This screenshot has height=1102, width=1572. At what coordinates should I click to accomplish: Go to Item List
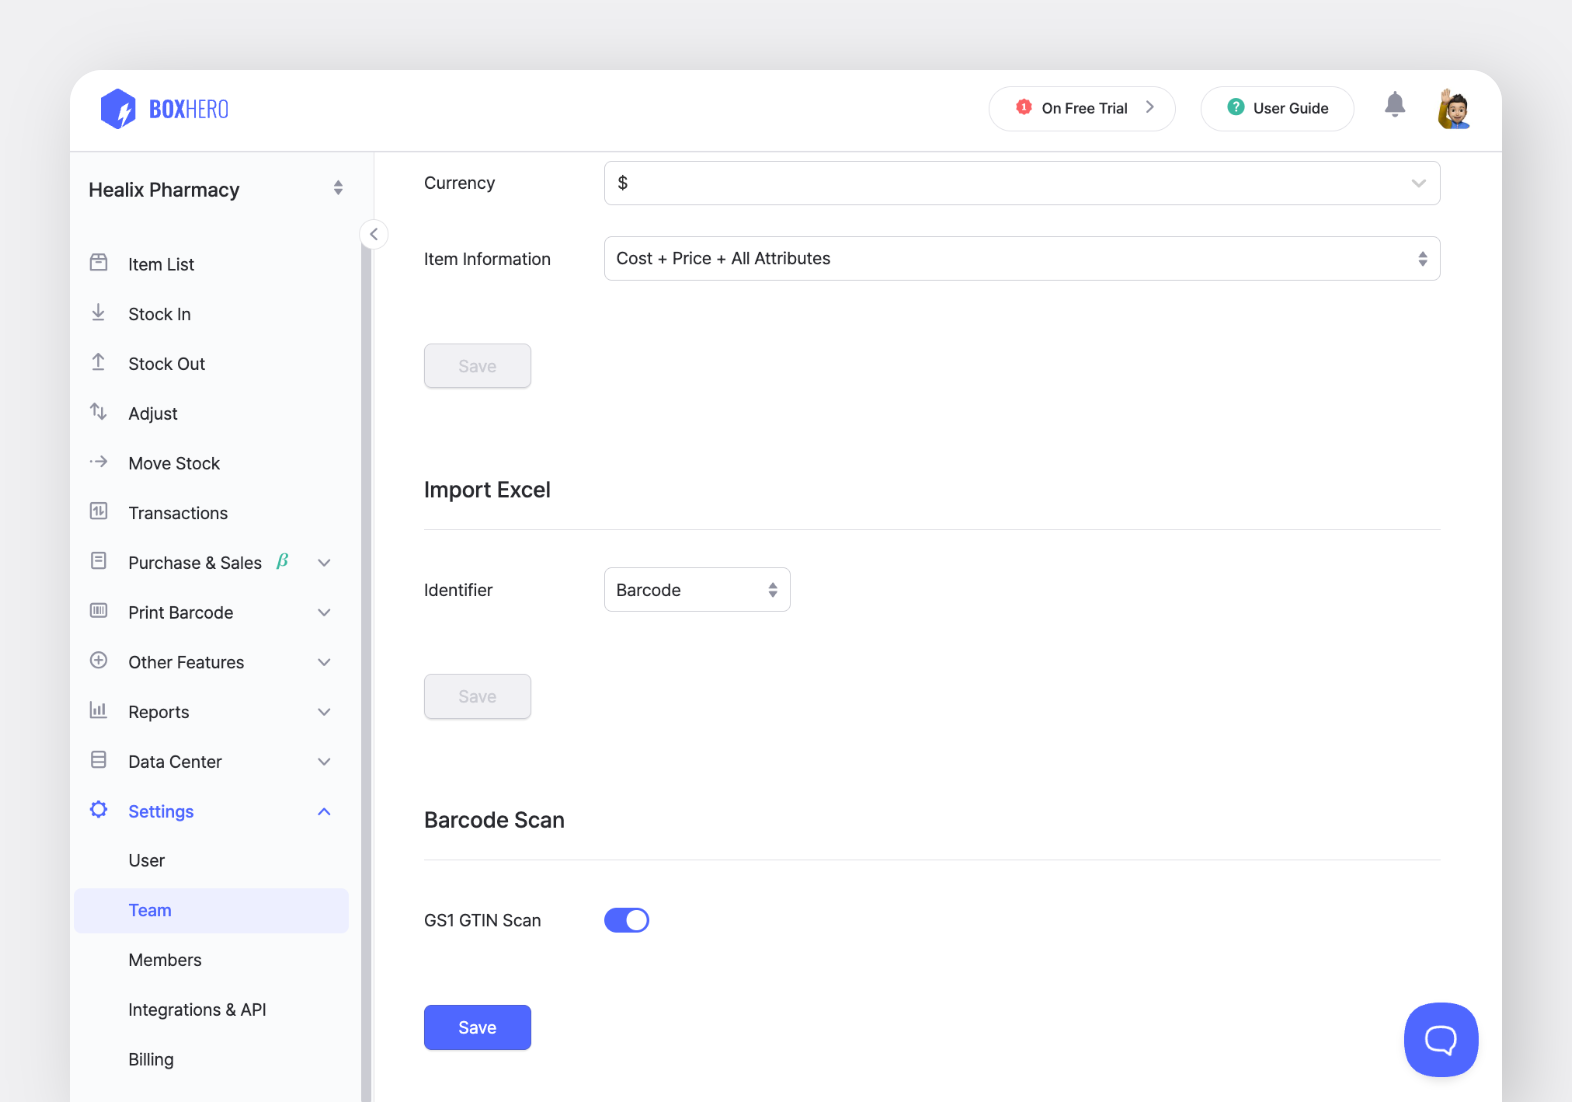[161, 265]
